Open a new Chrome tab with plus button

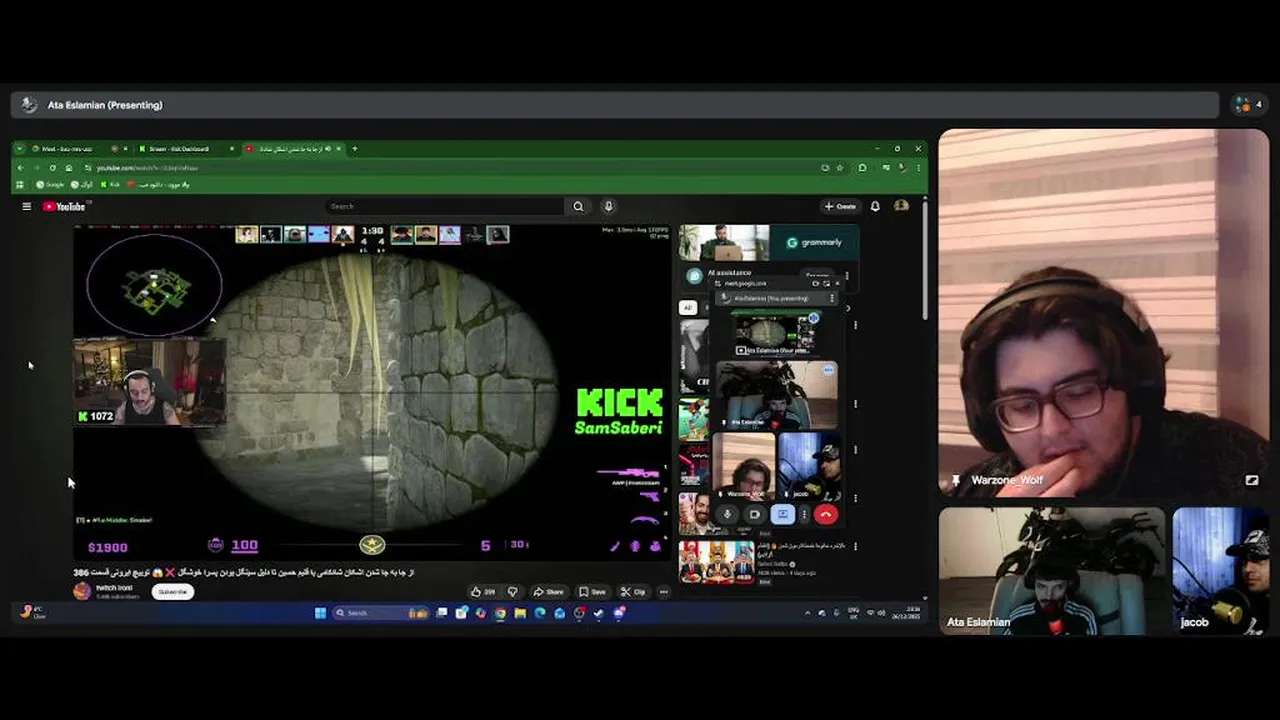pyautogui.click(x=354, y=149)
